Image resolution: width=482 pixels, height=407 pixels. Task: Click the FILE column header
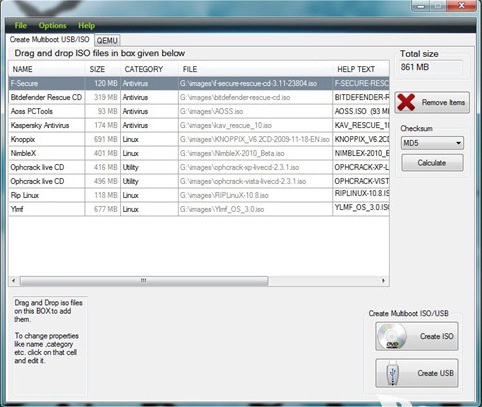pyautogui.click(x=255, y=69)
